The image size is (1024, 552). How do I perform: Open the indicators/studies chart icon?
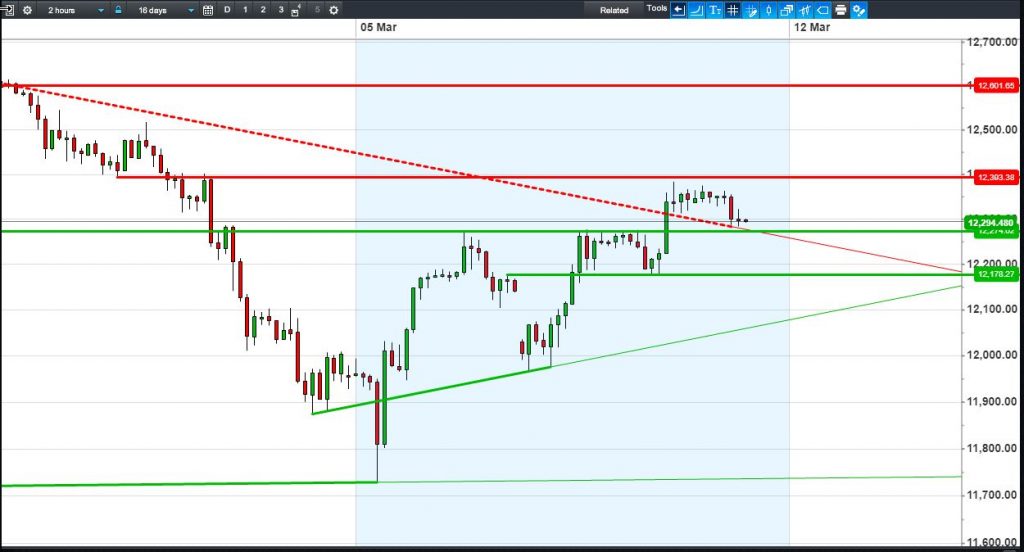(805, 10)
